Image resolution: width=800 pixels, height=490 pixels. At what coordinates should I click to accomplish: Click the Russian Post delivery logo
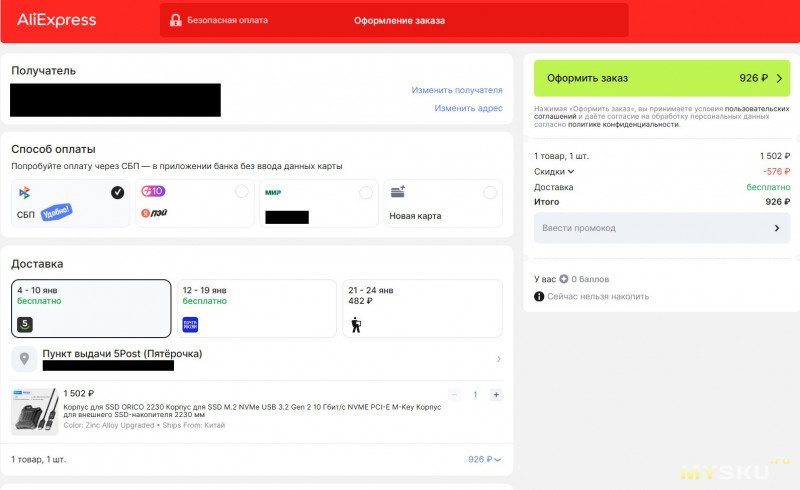190,324
